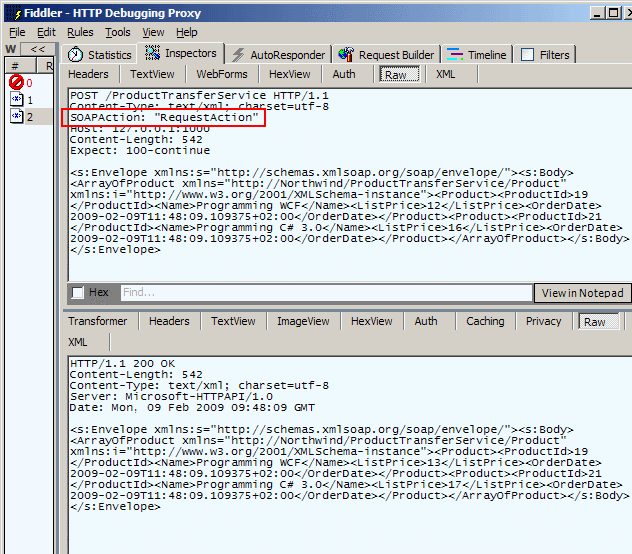Open the Rules menu
The height and width of the screenshot is (554, 632).
[80, 32]
